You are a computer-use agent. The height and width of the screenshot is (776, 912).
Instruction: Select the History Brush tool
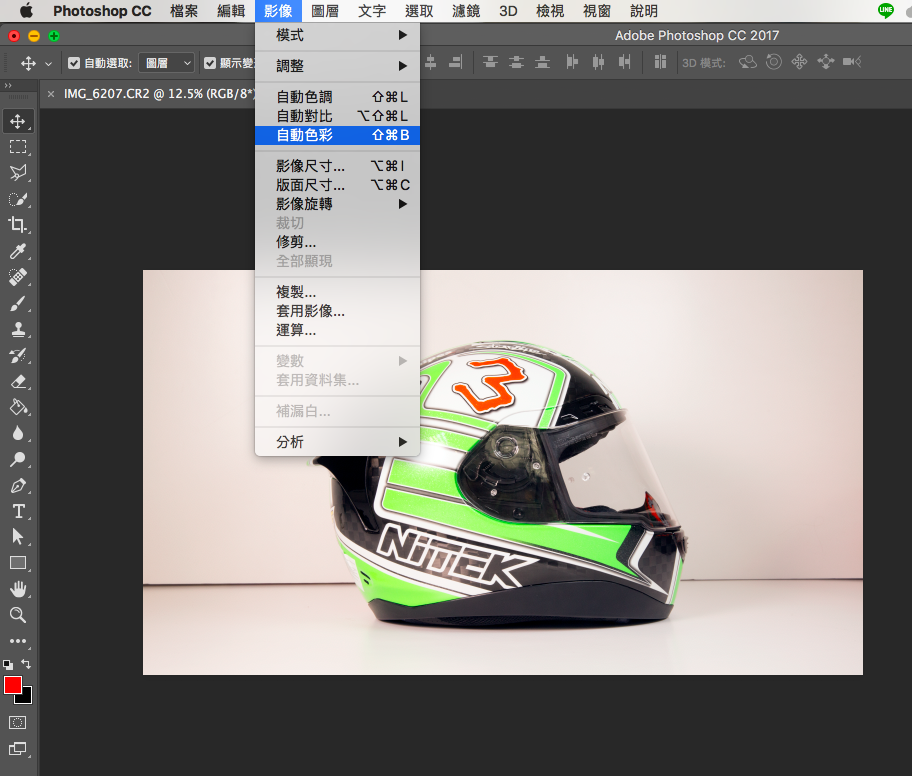click(x=17, y=355)
